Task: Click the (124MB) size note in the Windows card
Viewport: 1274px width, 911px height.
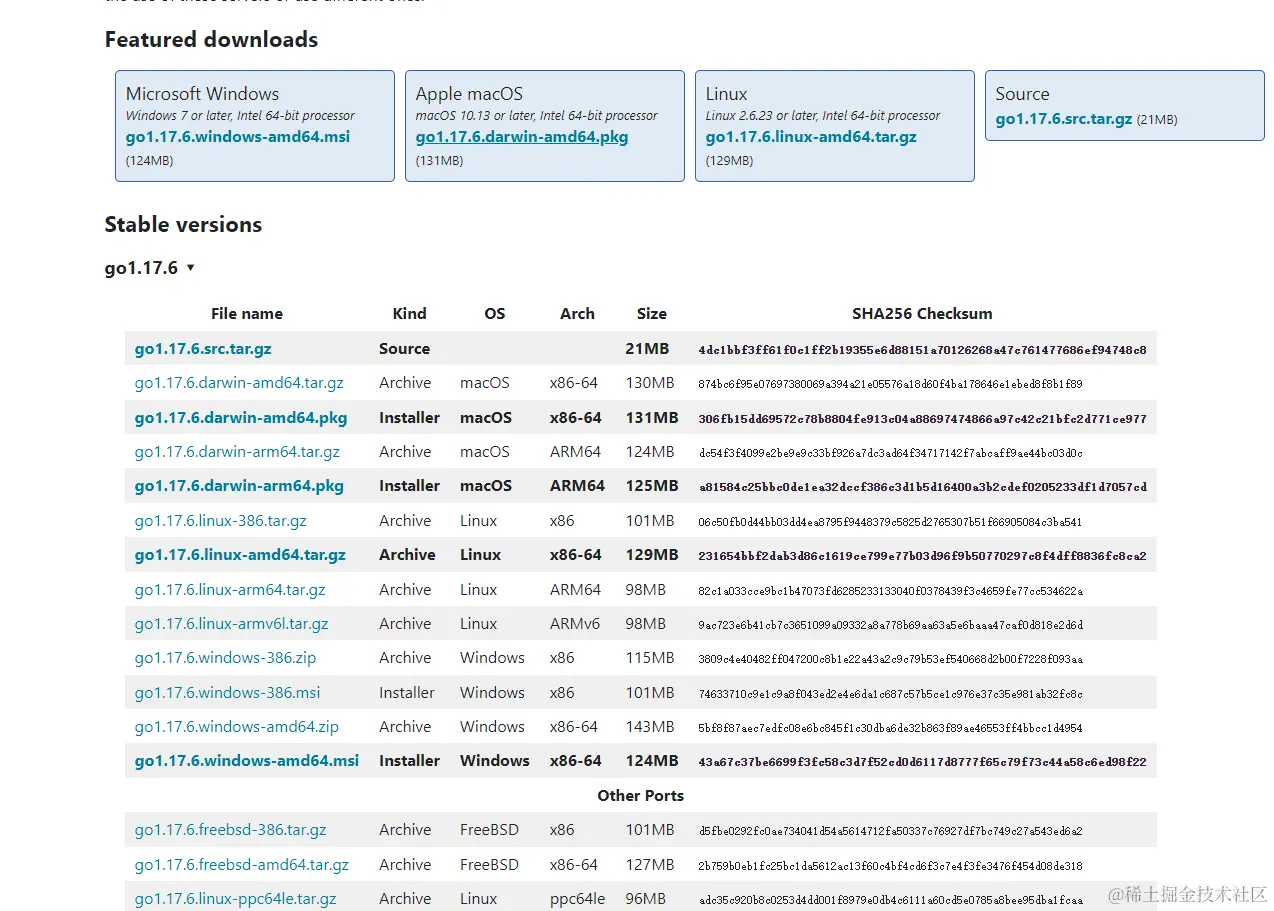Action: click(x=149, y=160)
